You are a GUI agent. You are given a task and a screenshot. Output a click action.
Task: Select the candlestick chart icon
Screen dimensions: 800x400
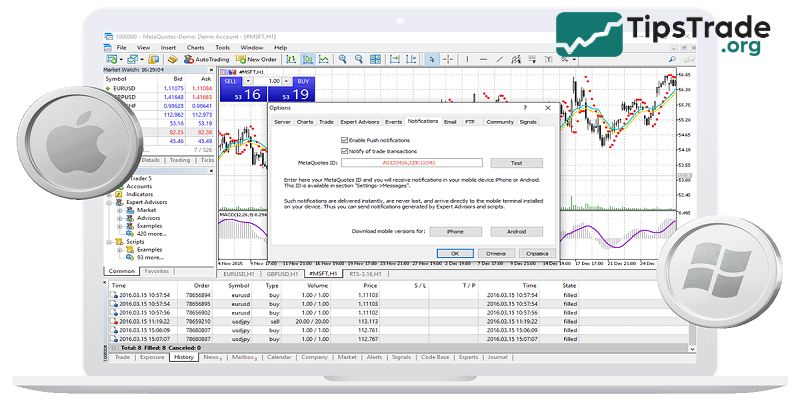(x=308, y=59)
